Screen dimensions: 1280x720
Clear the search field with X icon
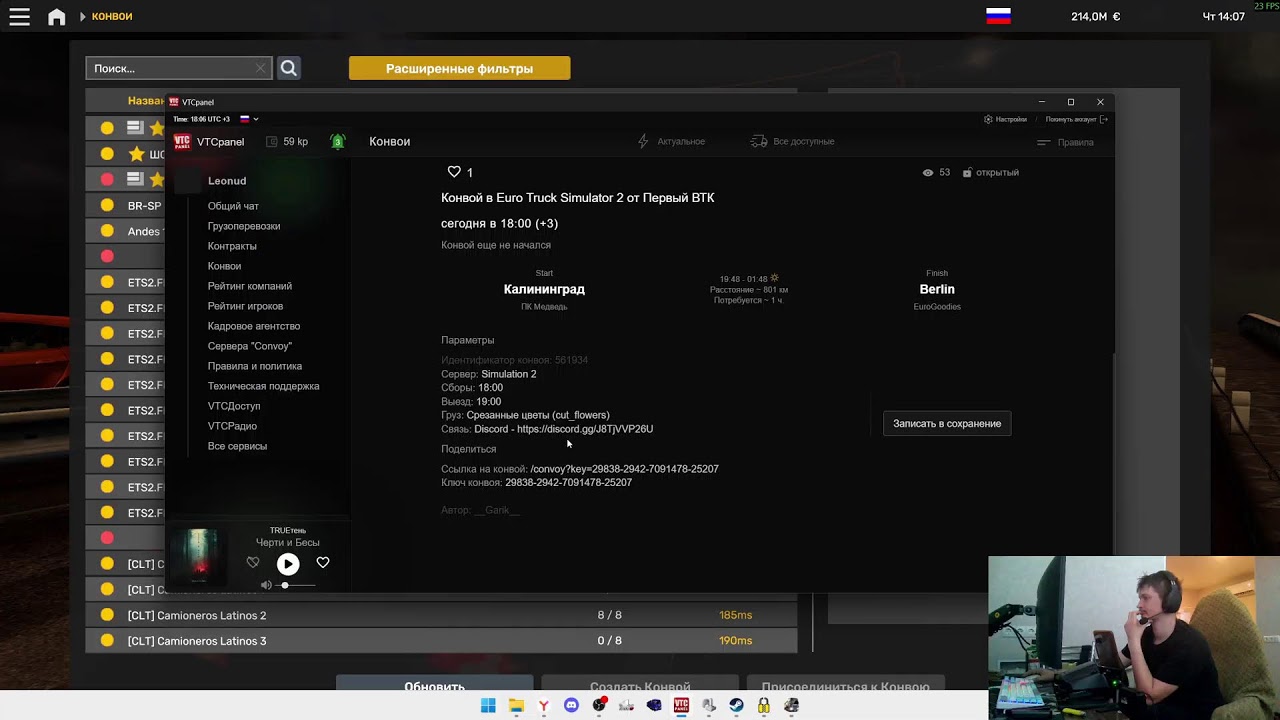[x=260, y=68]
